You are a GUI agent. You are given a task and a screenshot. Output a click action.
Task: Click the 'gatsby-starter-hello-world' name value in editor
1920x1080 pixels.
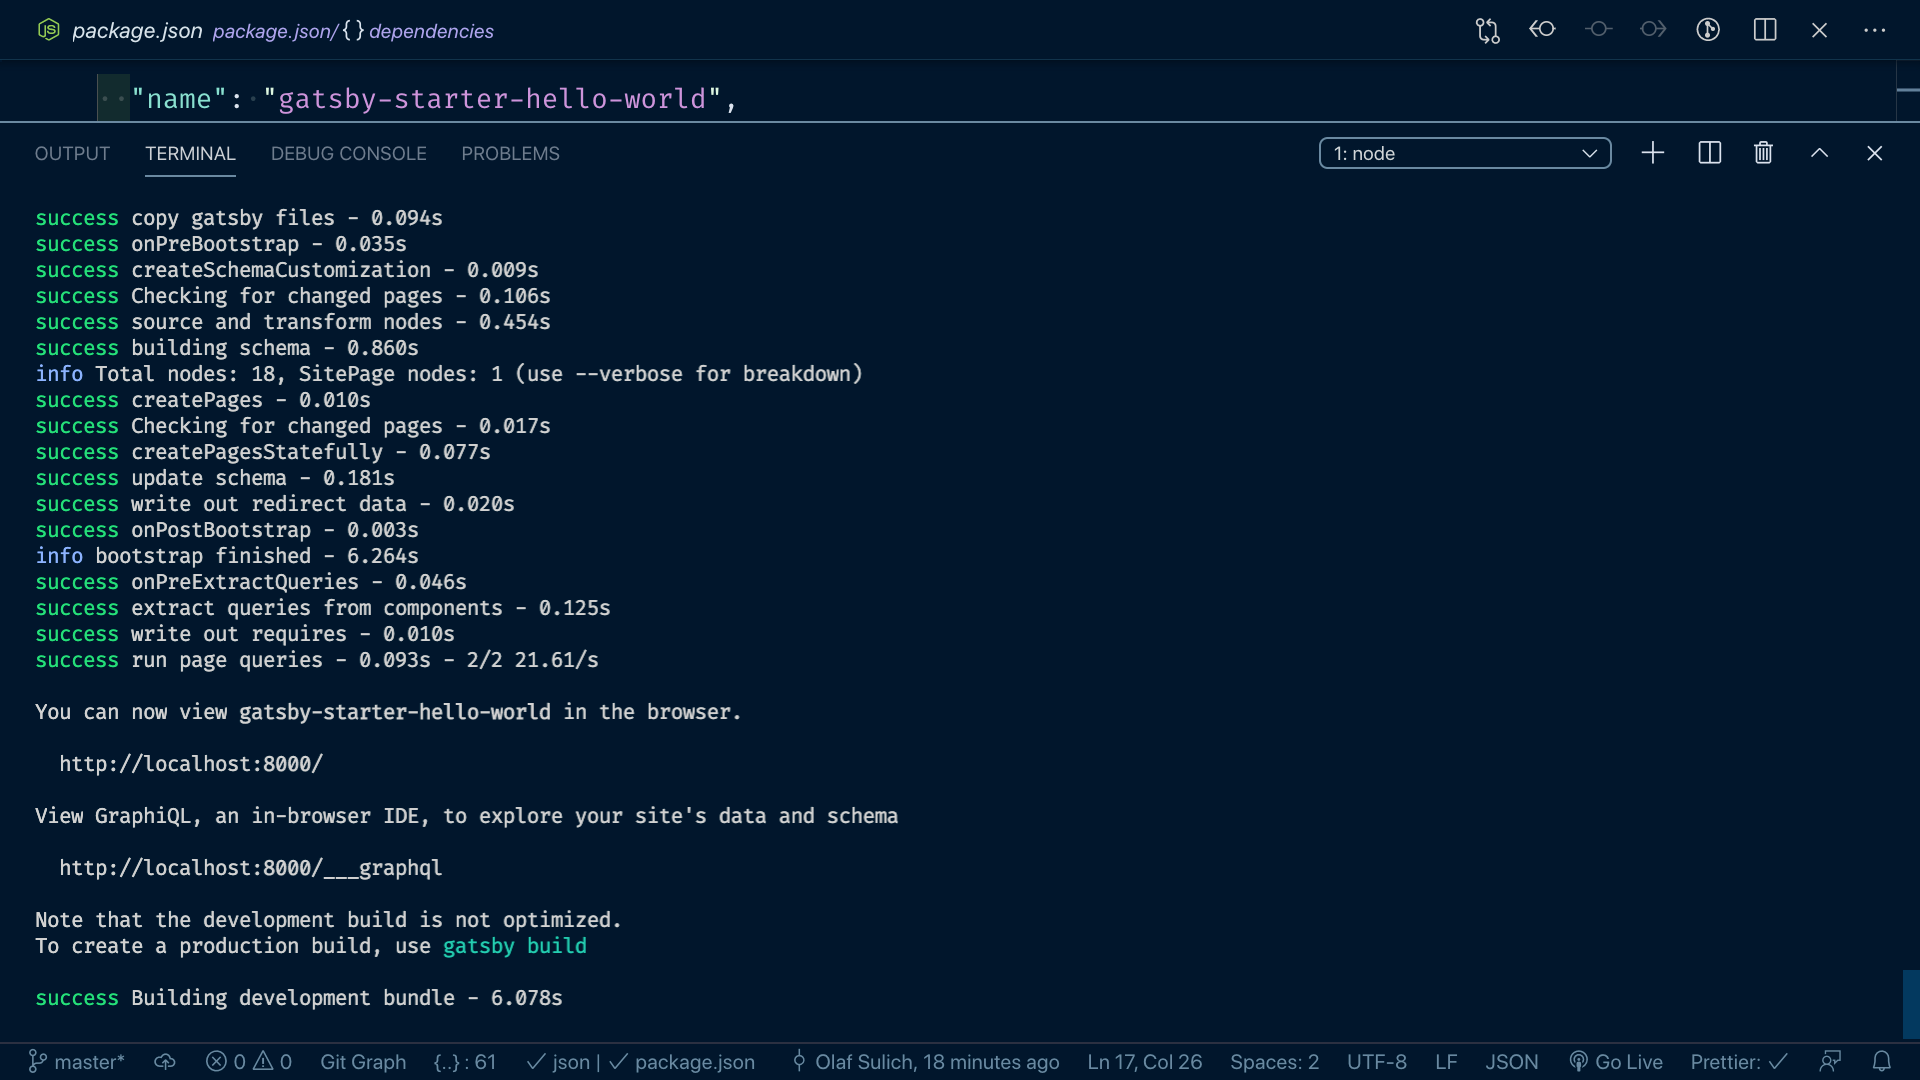492,99
